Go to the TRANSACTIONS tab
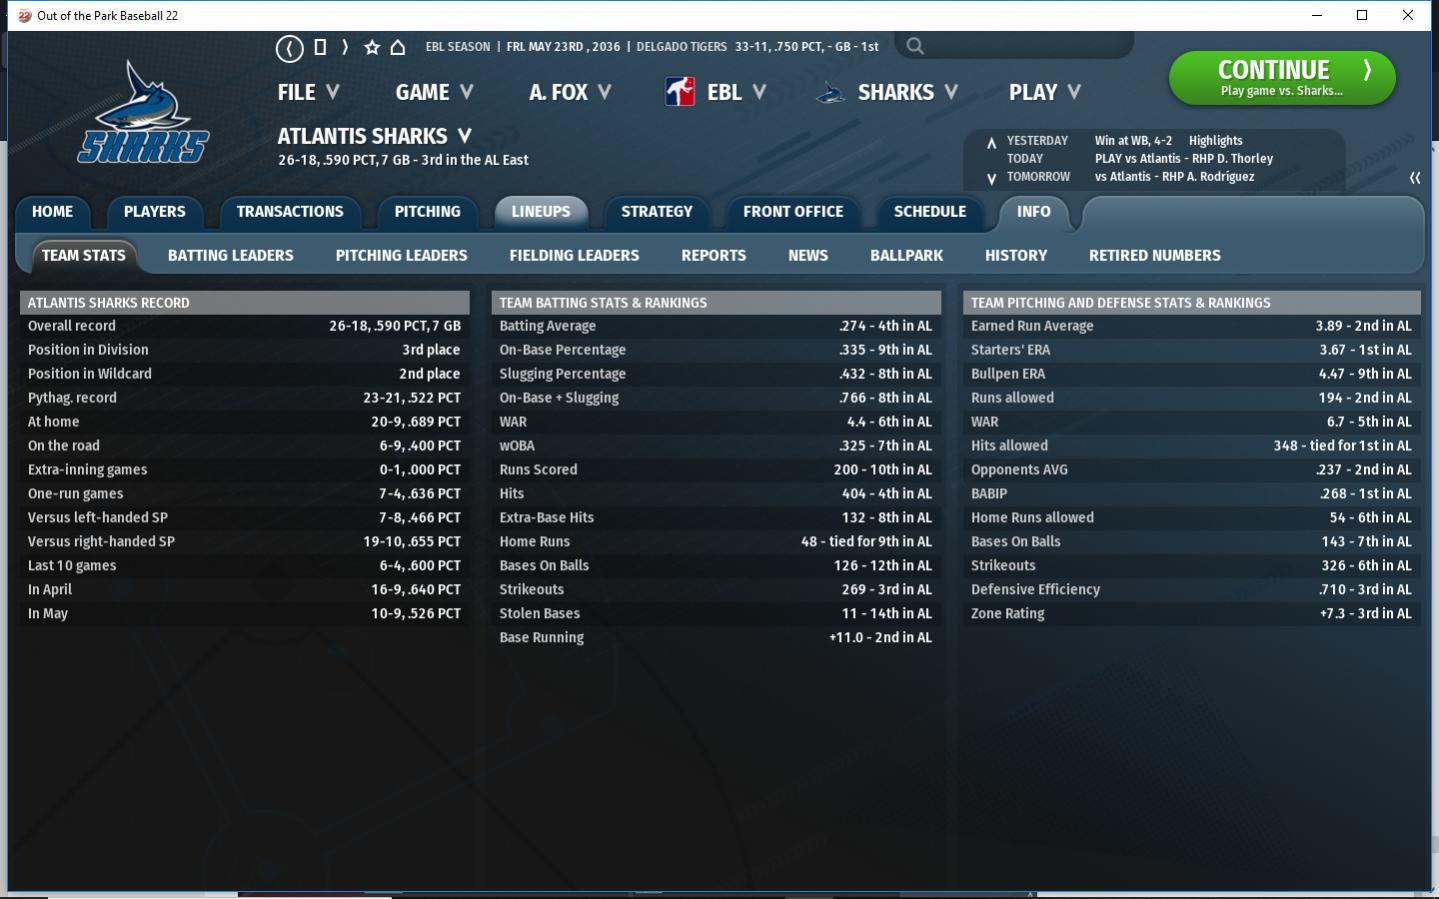The height and width of the screenshot is (899, 1439). (x=290, y=212)
